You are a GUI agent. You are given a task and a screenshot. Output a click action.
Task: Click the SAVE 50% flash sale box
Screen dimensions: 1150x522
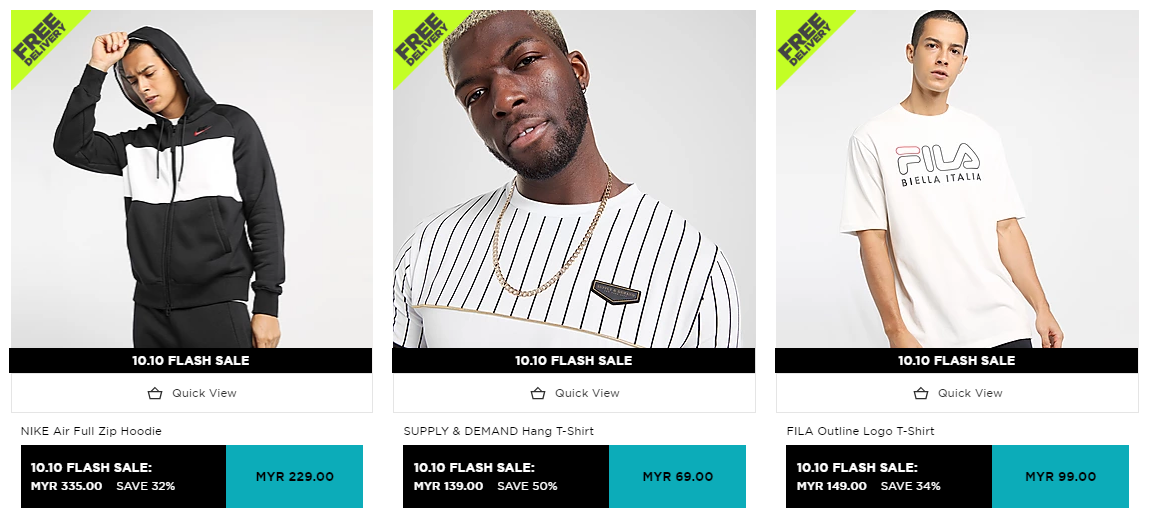506,477
